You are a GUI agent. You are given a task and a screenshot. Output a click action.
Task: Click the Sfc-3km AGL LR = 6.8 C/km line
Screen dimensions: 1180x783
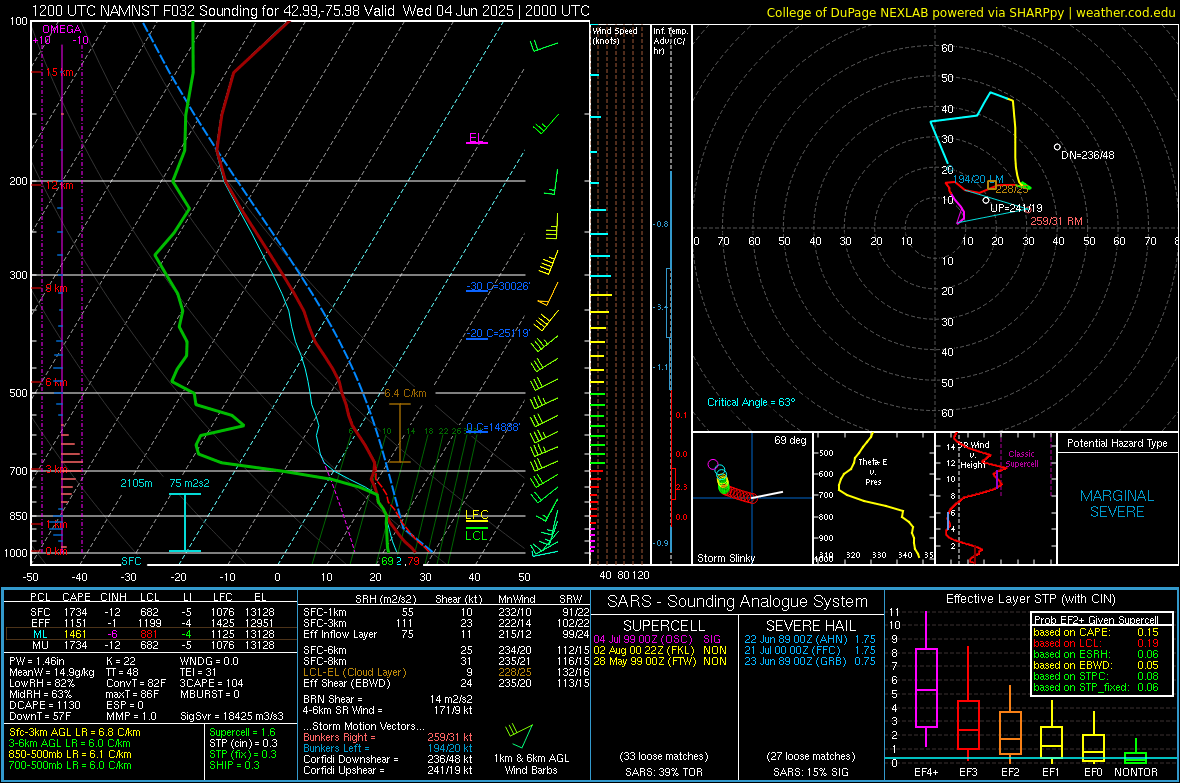[x=75, y=732]
